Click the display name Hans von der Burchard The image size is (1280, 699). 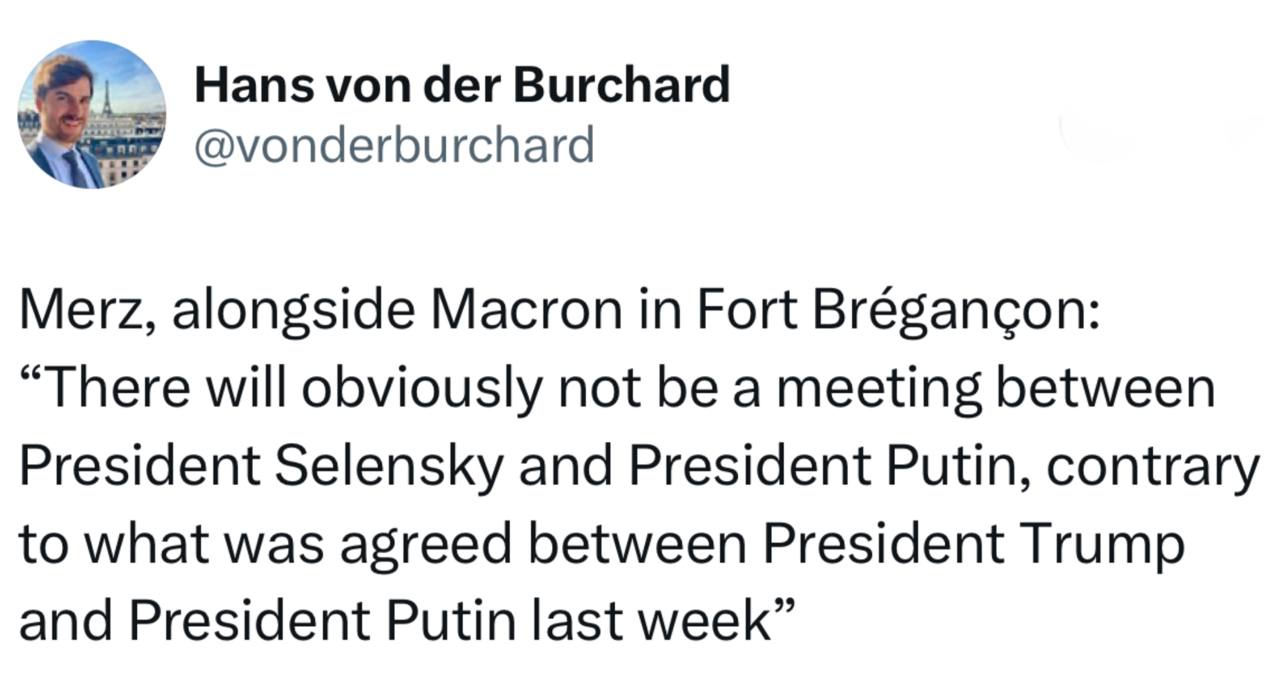tap(462, 85)
